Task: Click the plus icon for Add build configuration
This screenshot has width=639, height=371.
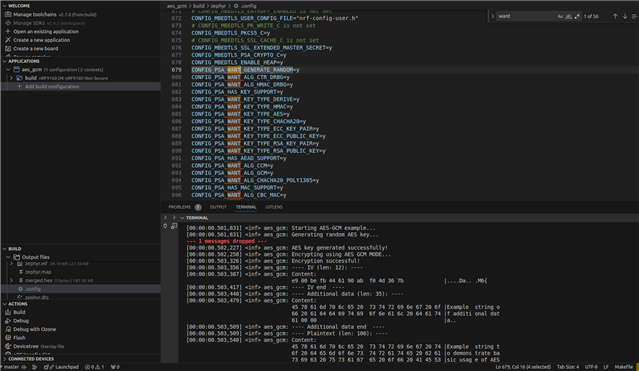Action: [19, 86]
